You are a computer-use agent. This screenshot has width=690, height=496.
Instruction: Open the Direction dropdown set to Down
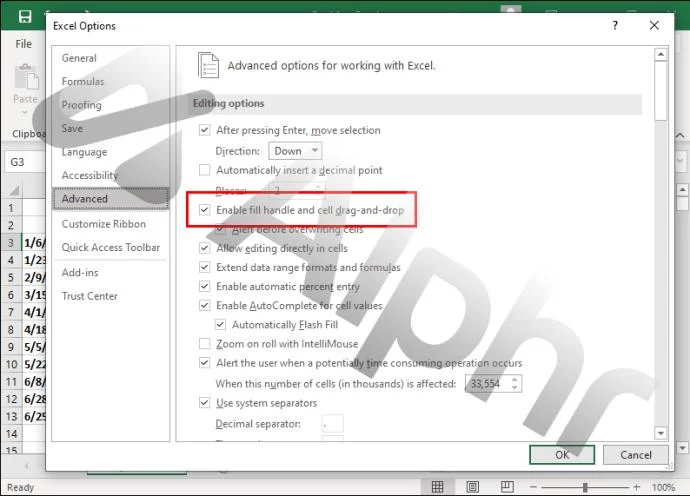click(295, 151)
